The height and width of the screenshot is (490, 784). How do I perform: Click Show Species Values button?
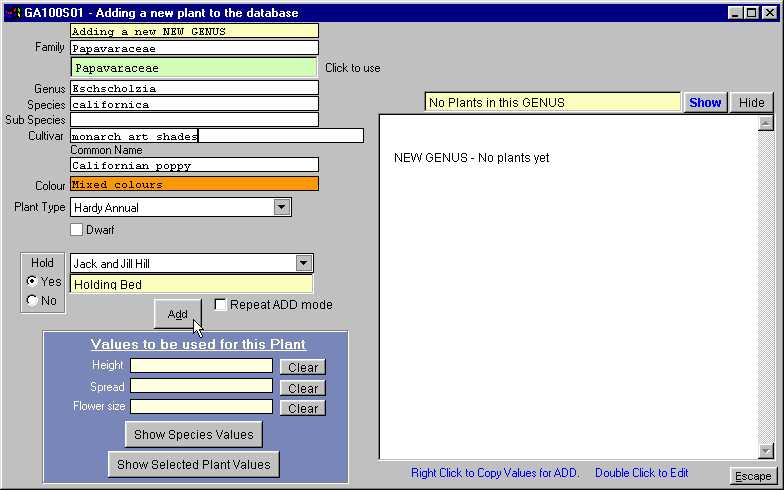194,435
